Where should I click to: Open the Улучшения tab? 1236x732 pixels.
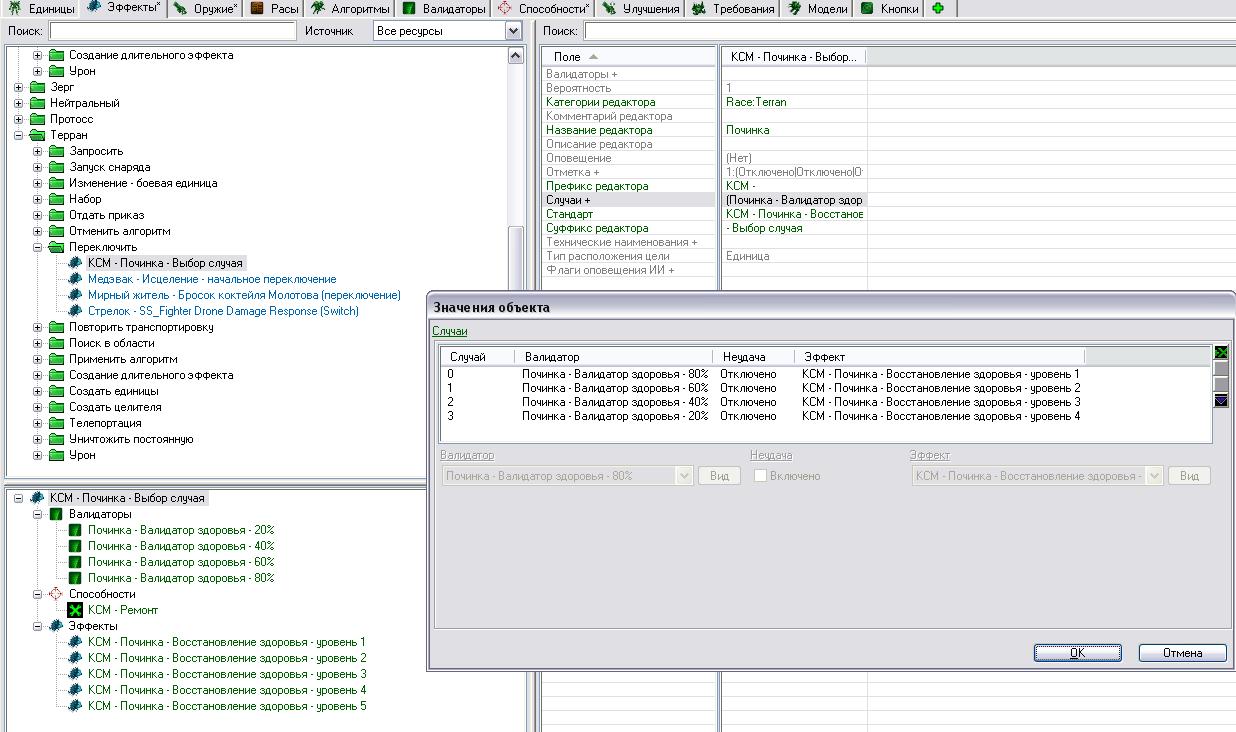(x=641, y=8)
